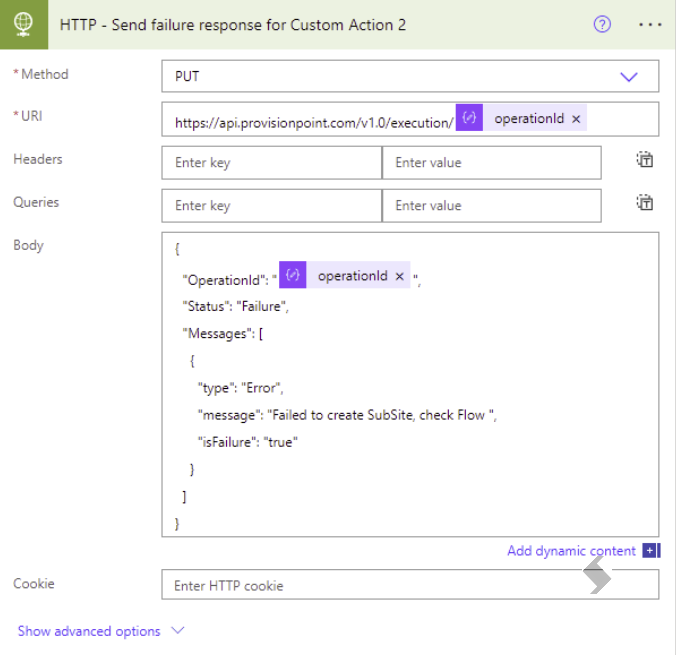This screenshot has height=655, width=676.
Task: Click the Cookie field label
Action: [x=34, y=583]
